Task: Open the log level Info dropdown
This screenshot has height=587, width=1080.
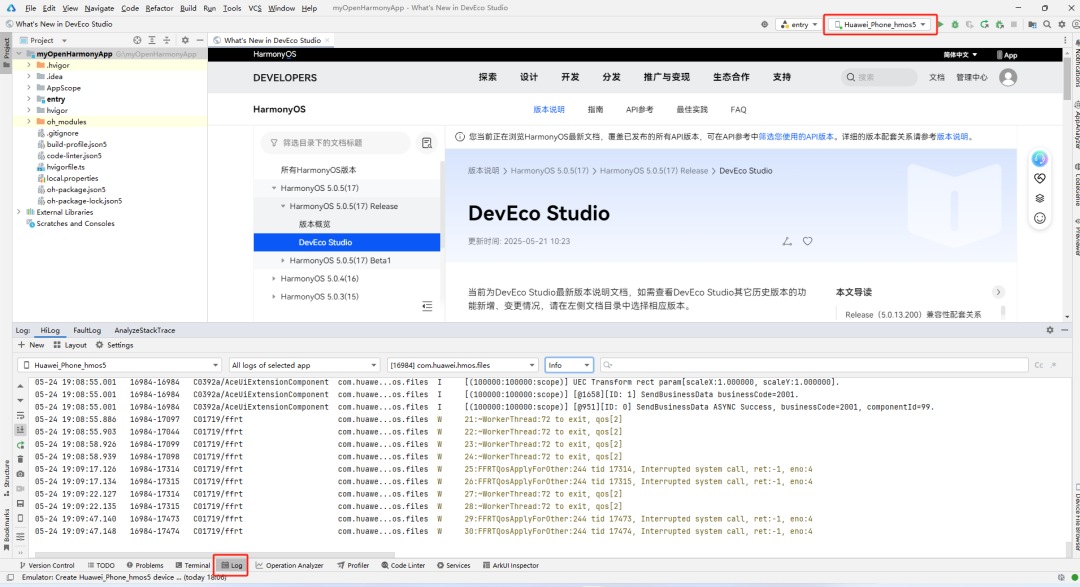Action: tap(568, 365)
